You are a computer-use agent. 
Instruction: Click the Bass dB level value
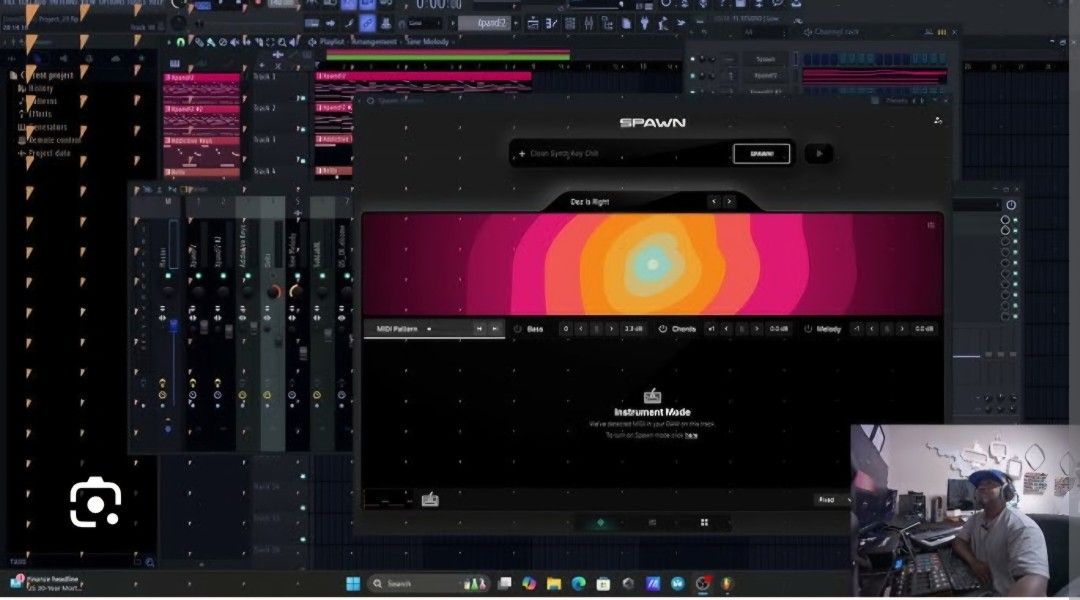coord(633,329)
